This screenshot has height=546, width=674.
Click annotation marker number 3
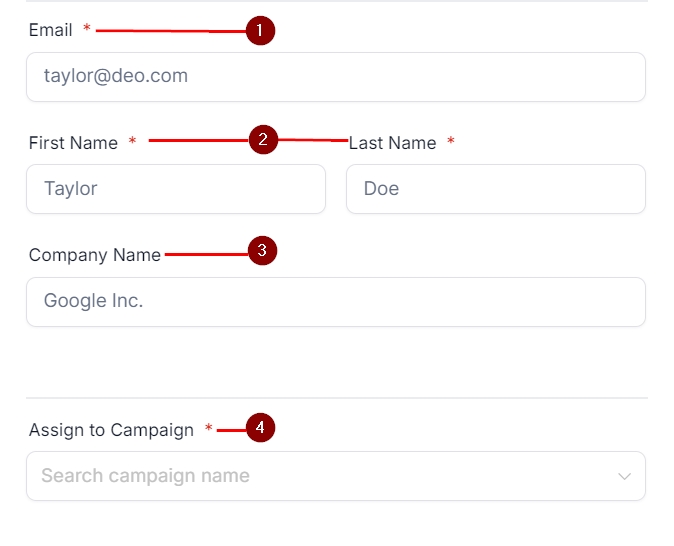[x=261, y=251]
